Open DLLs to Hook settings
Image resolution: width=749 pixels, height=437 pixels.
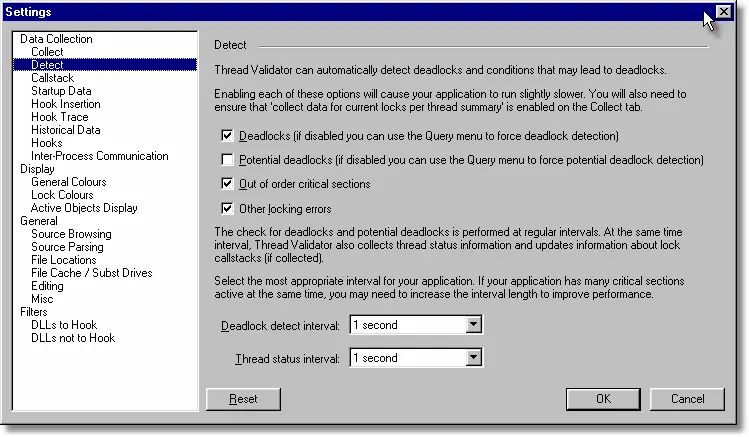click(64, 325)
